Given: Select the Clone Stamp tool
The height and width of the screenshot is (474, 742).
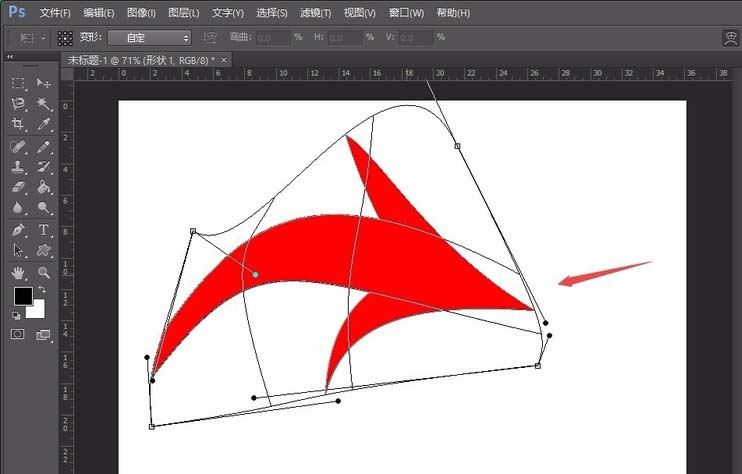Looking at the screenshot, I should click(18, 167).
